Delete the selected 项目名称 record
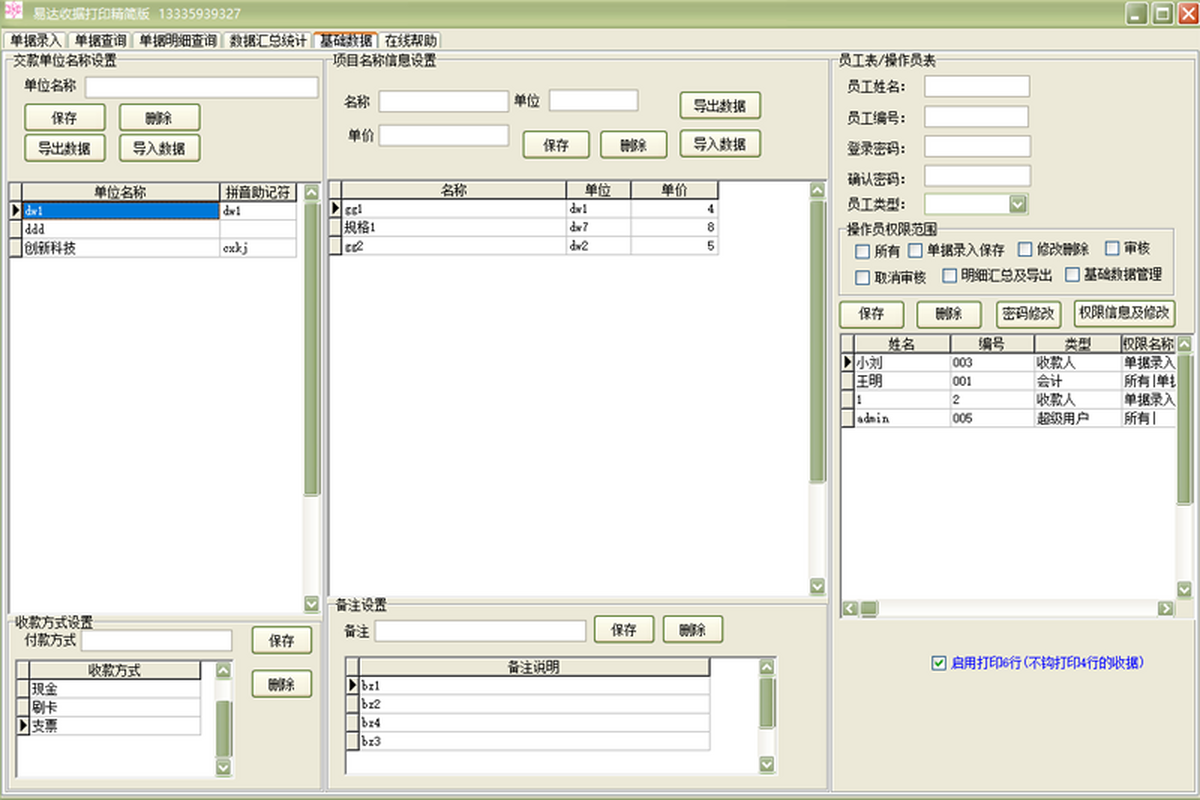 [x=633, y=145]
